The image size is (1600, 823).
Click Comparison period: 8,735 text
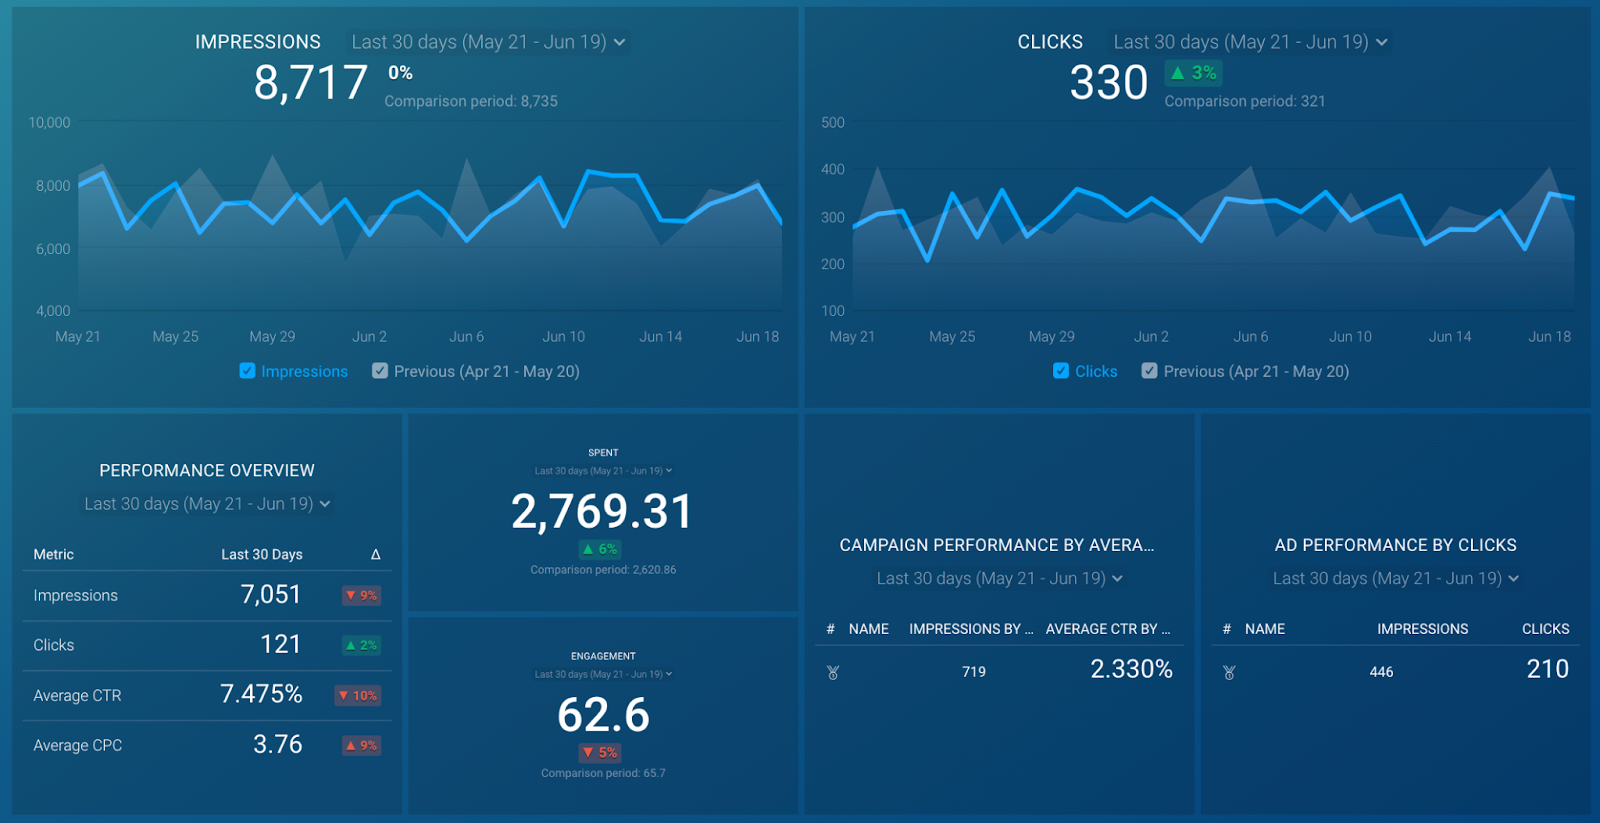coord(471,101)
